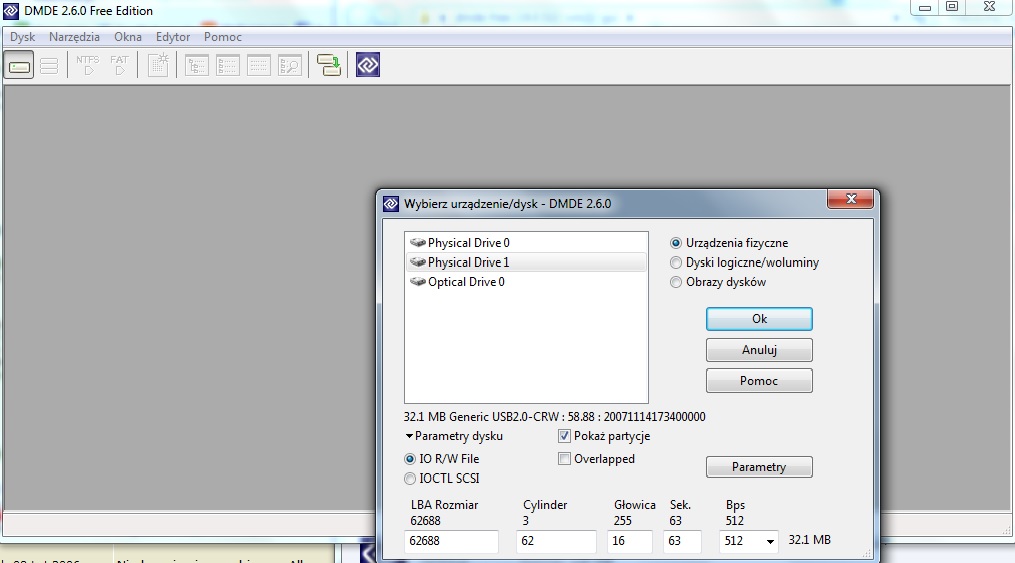
Task: Select IO R/W File radio button
Action: (410, 459)
